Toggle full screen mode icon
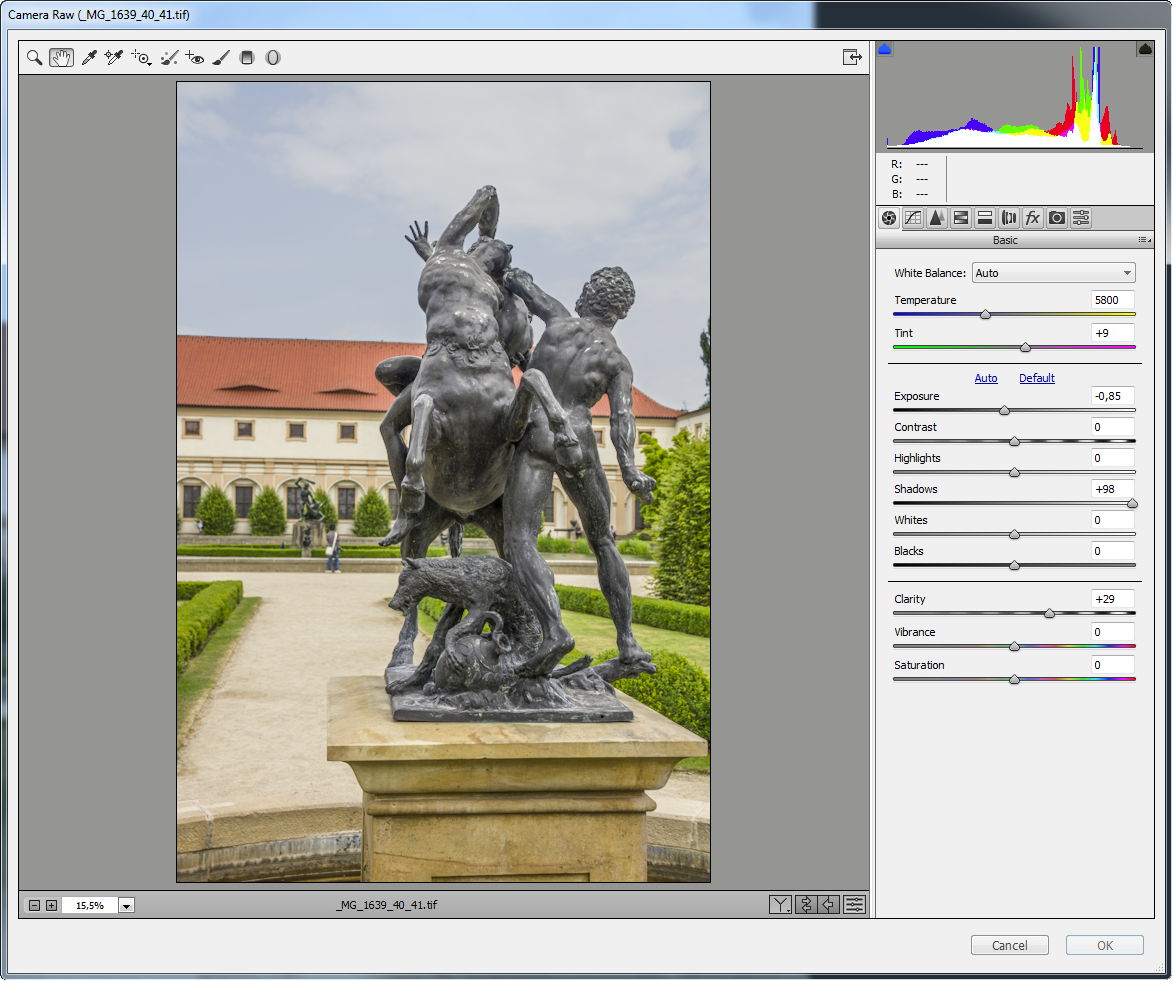 click(x=851, y=58)
